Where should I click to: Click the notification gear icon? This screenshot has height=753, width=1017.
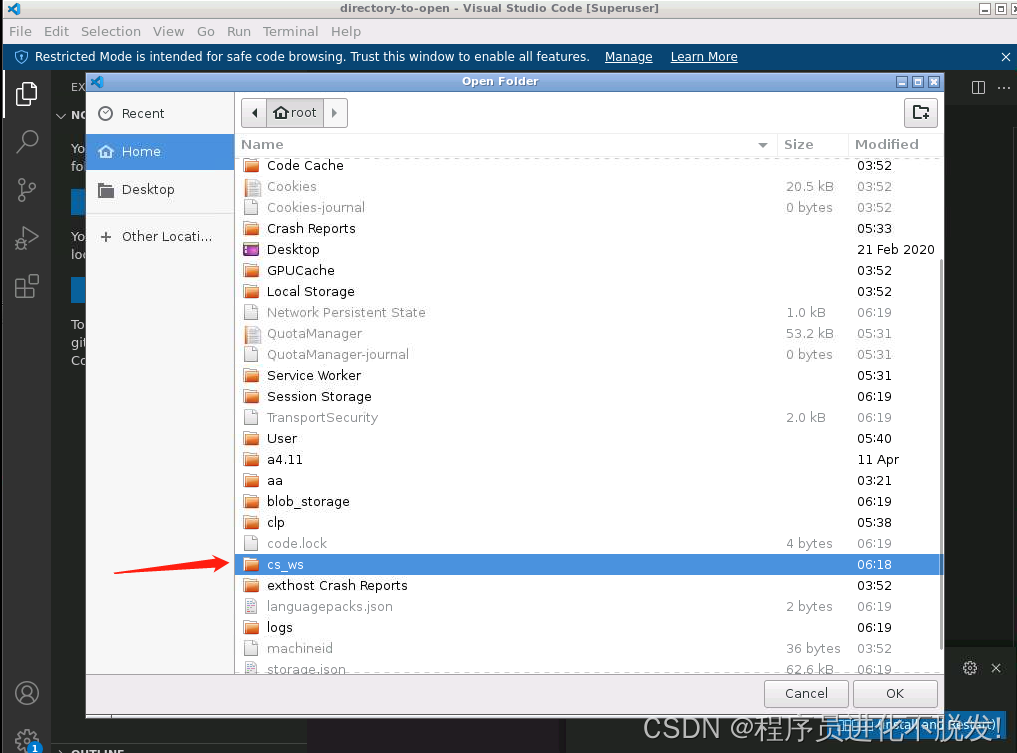point(970,668)
